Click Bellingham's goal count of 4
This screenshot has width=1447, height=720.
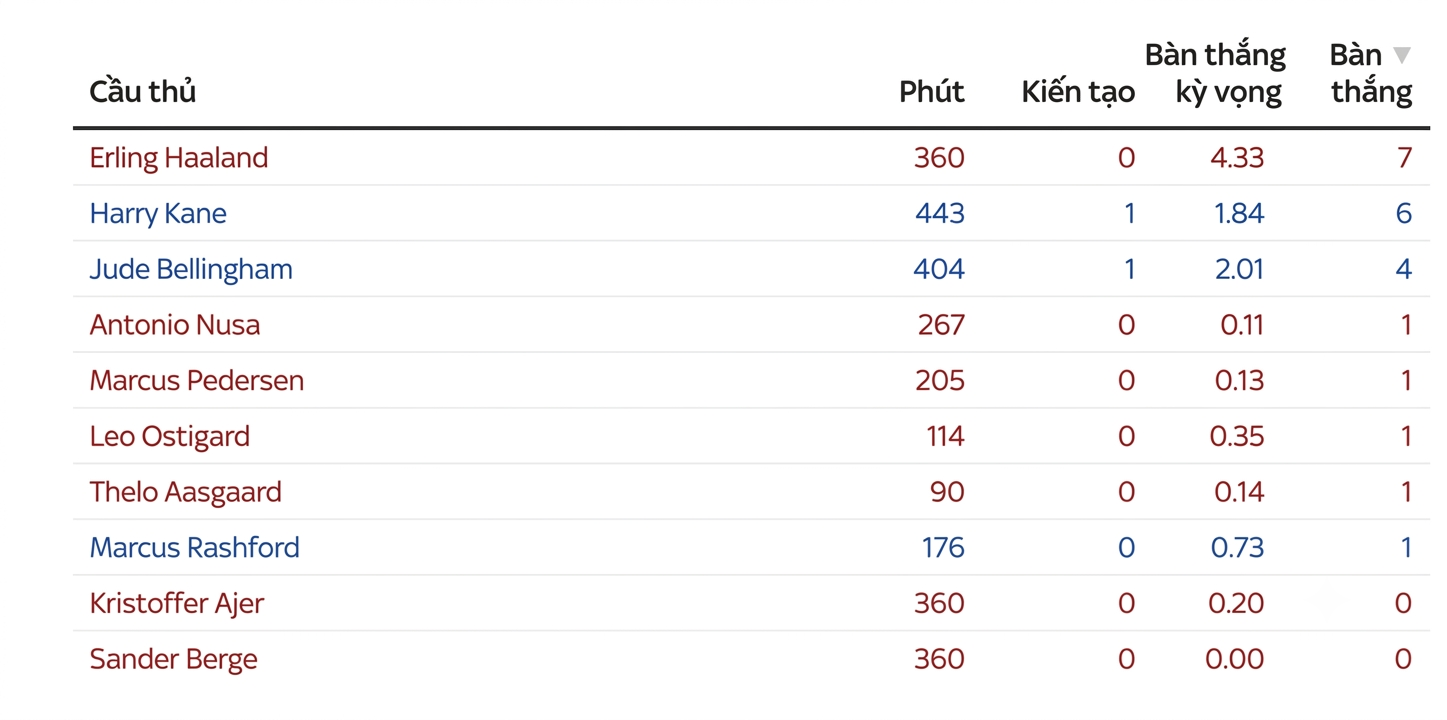1404,270
